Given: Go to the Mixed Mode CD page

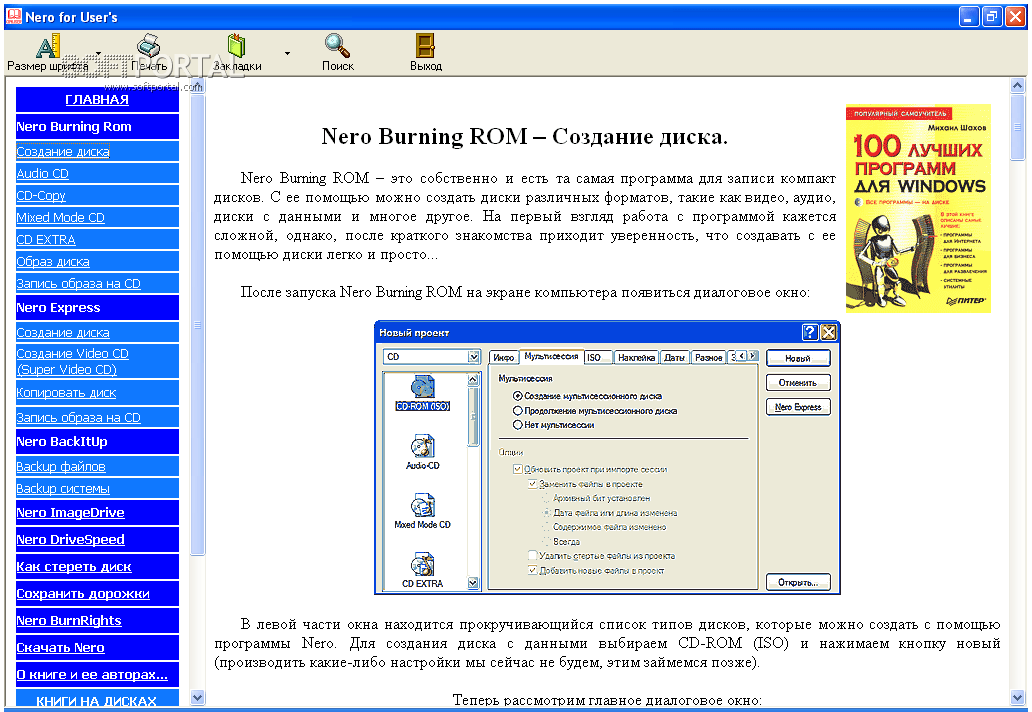Looking at the screenshot, I should (x=61, y=218).
